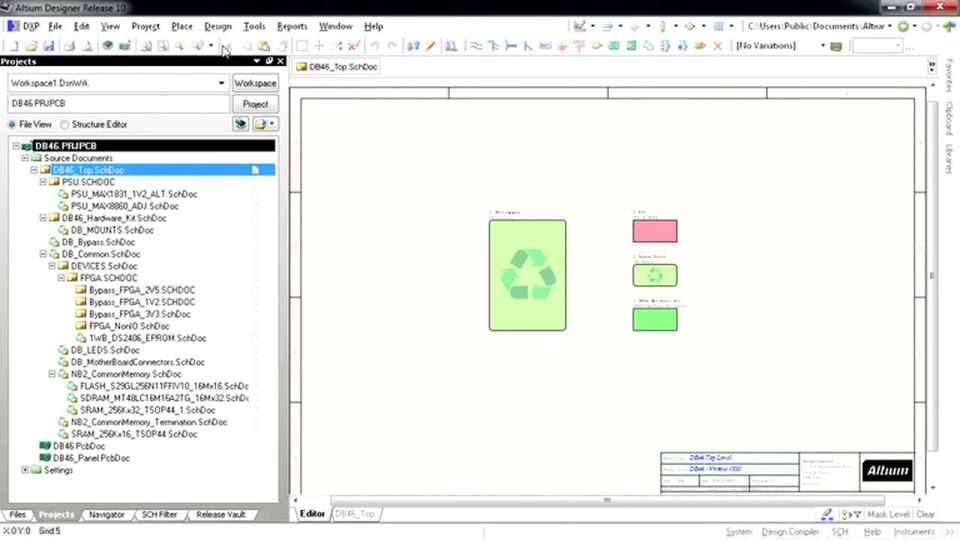This screenshot has height=540, width=960.
Task: Click the redo arrow icon
Action: click(x=392, y=46)
